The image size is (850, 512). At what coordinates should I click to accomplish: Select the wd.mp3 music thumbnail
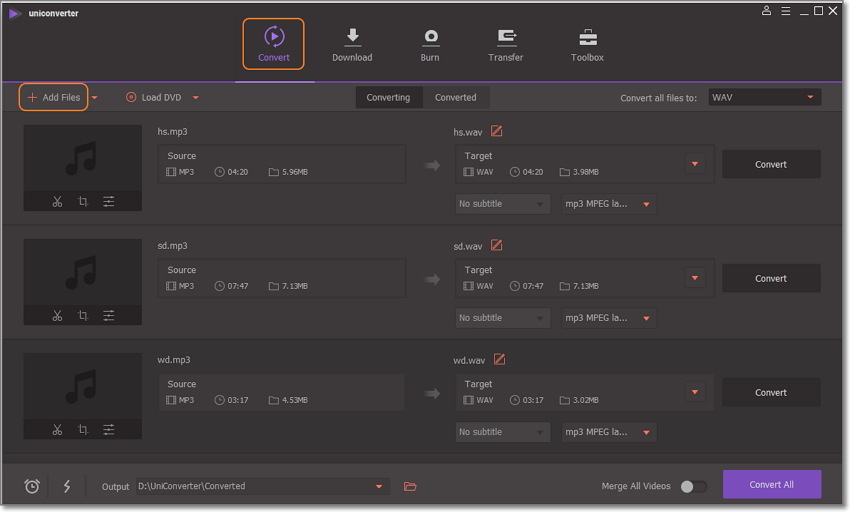tap(83, 385)
